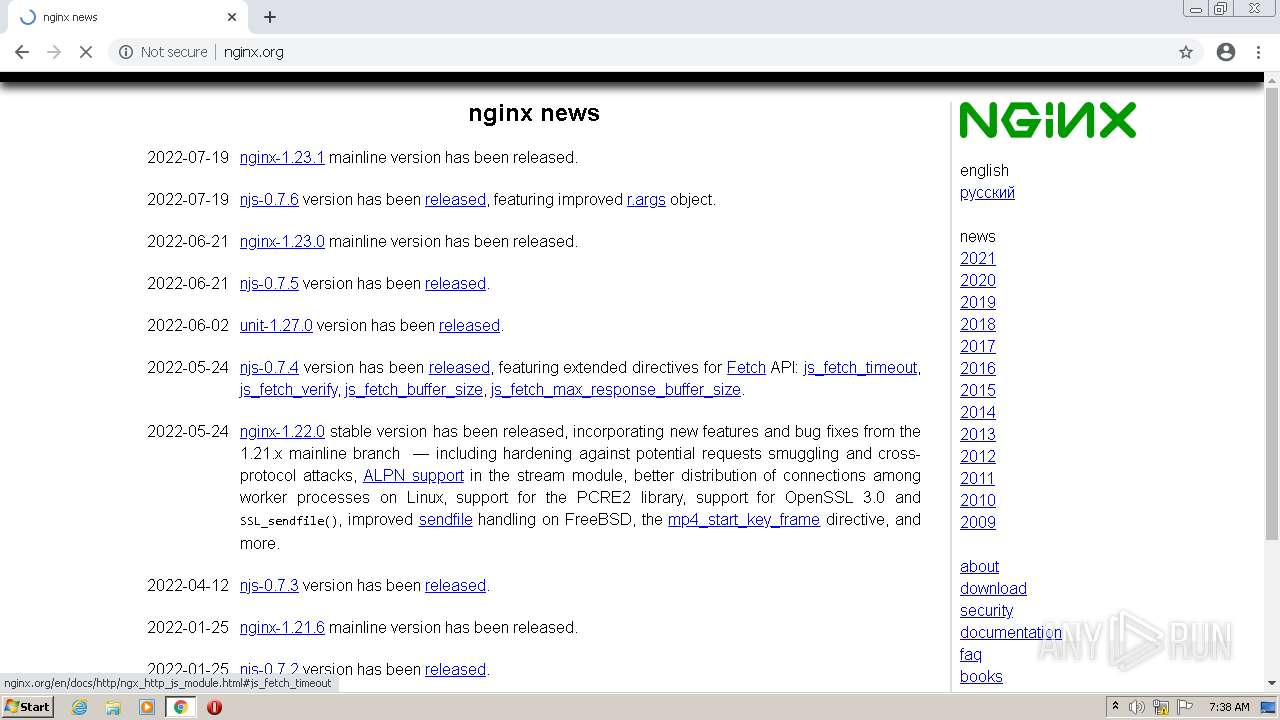Open the nginx-1.23.1 release link
The image size is (1280, 720).
click(x=282, y=157)
